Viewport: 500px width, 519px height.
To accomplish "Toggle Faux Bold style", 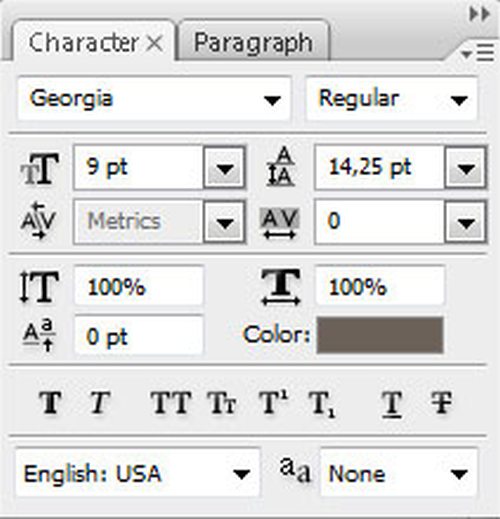I will pos(50,403).
